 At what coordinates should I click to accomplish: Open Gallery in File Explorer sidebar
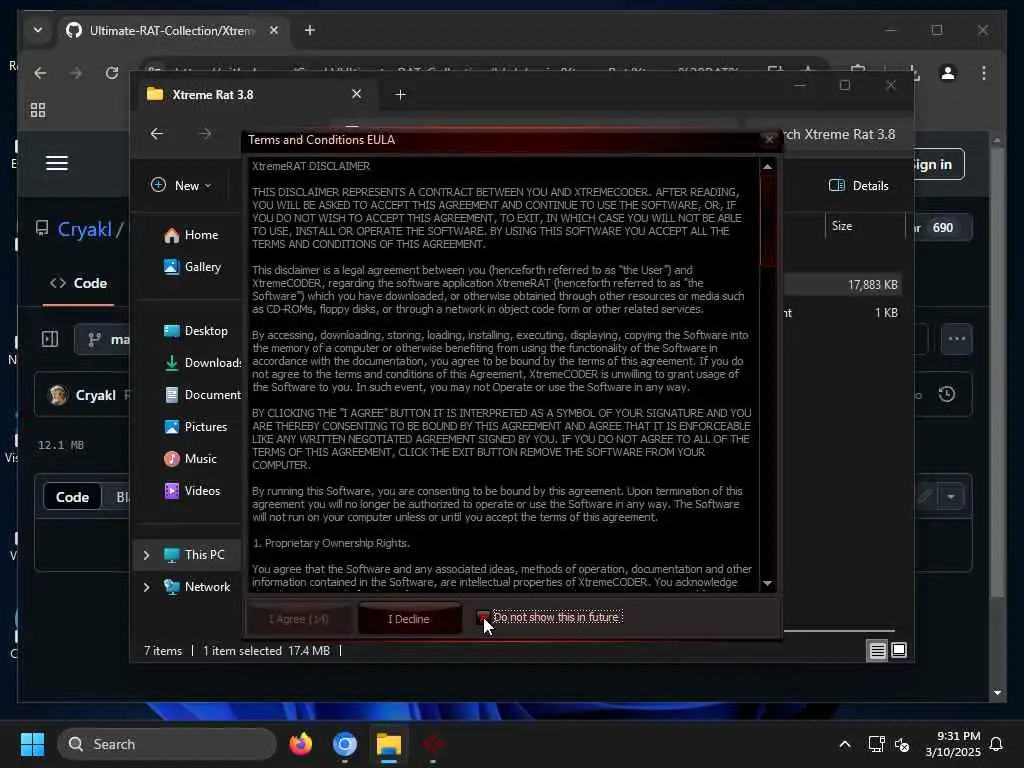click(x=192, y=267)
